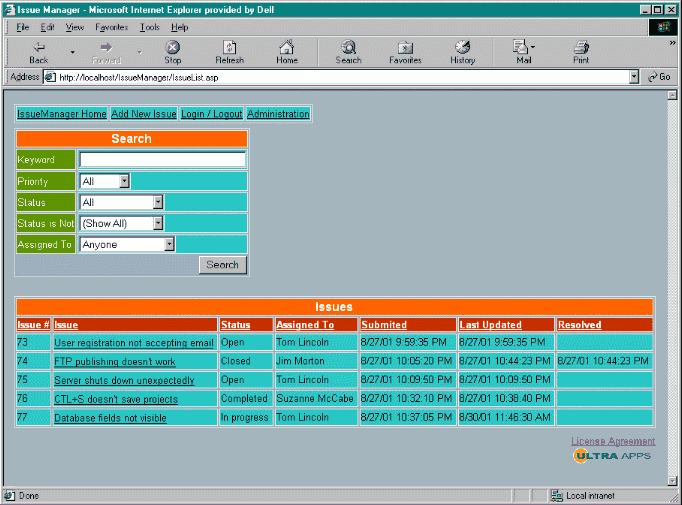Go to the Home toolbar icon
This screenshot has height=505, width=682.
pos(287,47)
